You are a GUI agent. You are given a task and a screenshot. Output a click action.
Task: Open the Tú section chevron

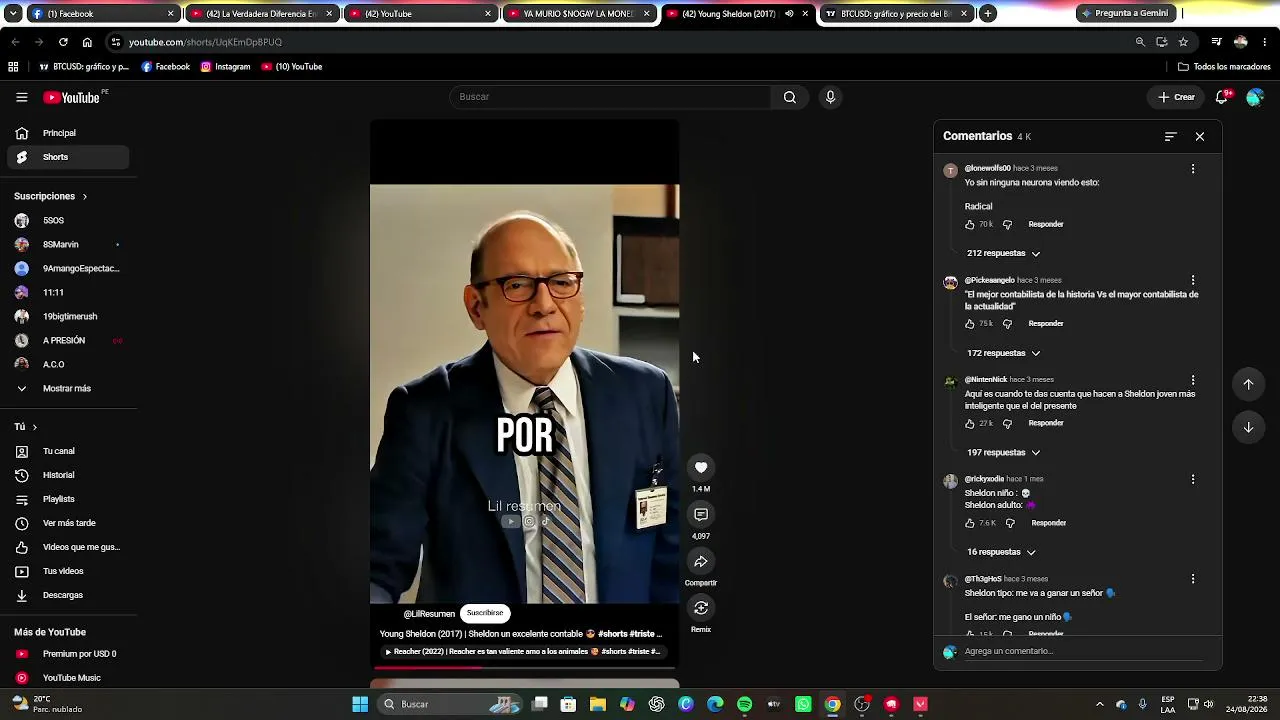pos(34,427)
